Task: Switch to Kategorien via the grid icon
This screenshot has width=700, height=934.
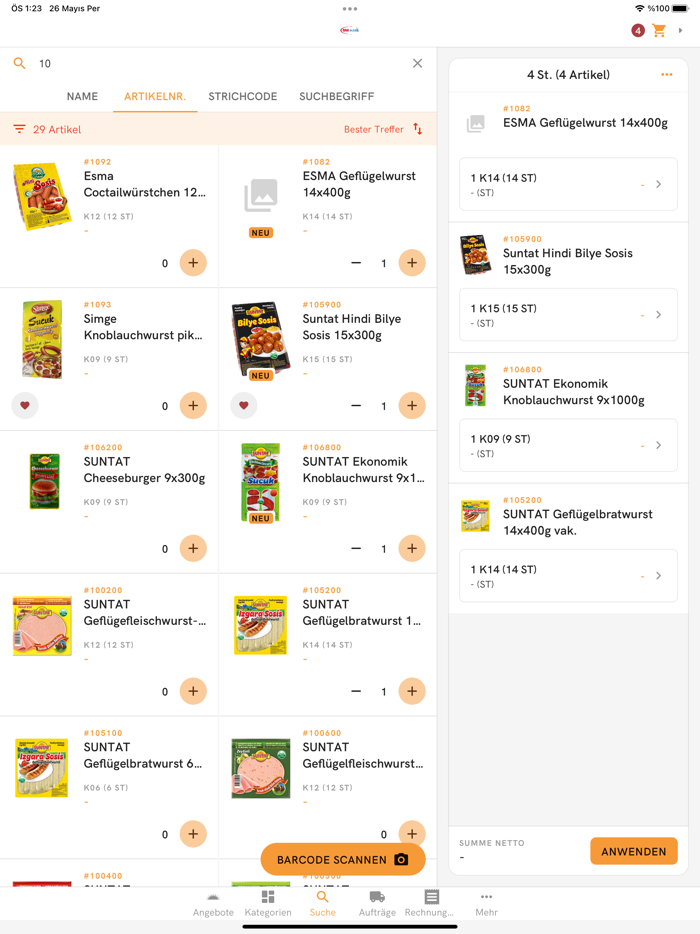Action: click(267, 901)
